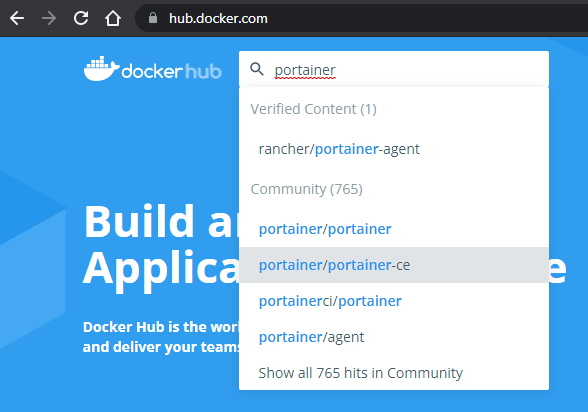
Task: Click the padlock site security icon
Action: pos(153,18)
